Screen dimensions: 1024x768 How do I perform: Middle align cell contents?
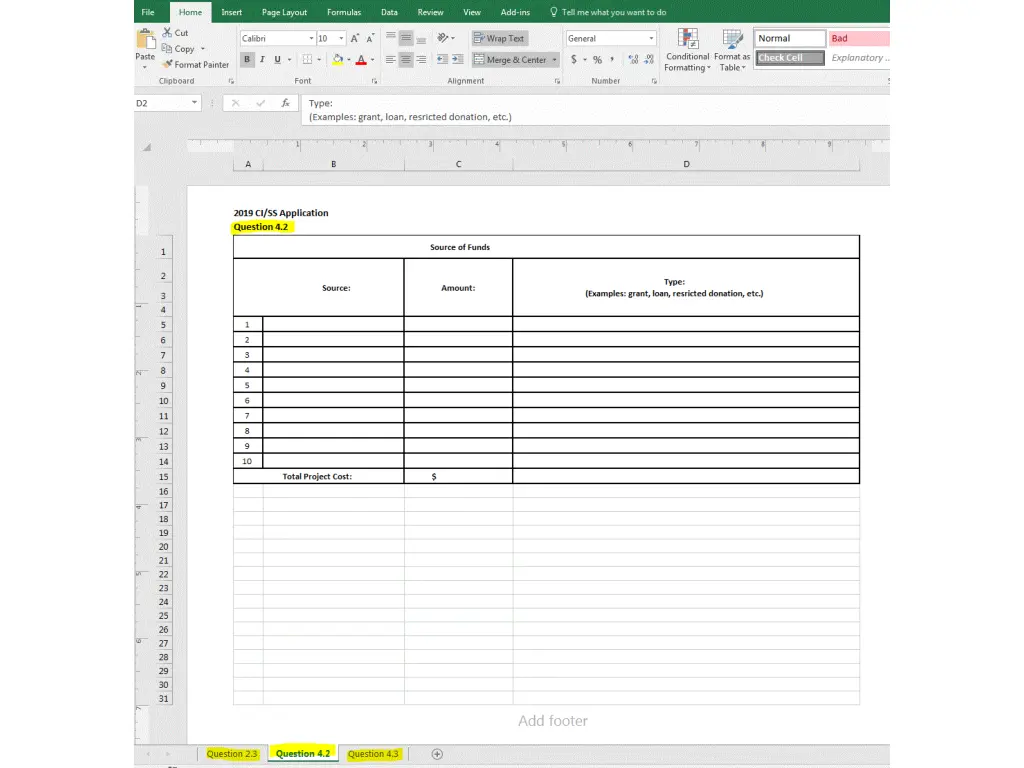pyautogui.click(x=406, y=39)
